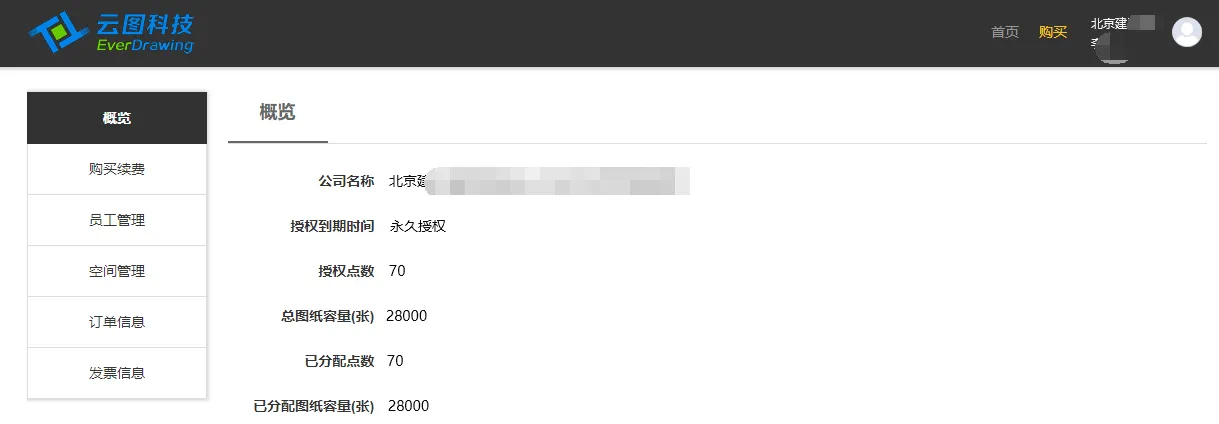
Task: Open 购买续费 from the sidebar
Action: coord(117,169)
